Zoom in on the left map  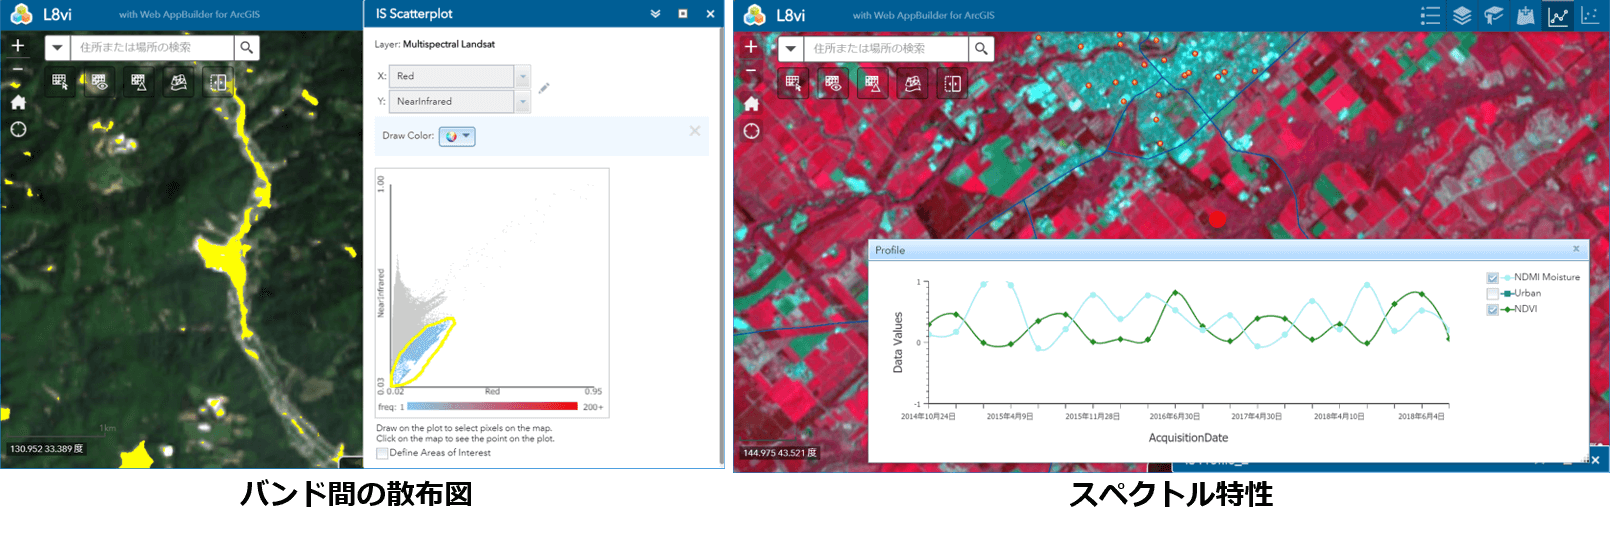18,45
